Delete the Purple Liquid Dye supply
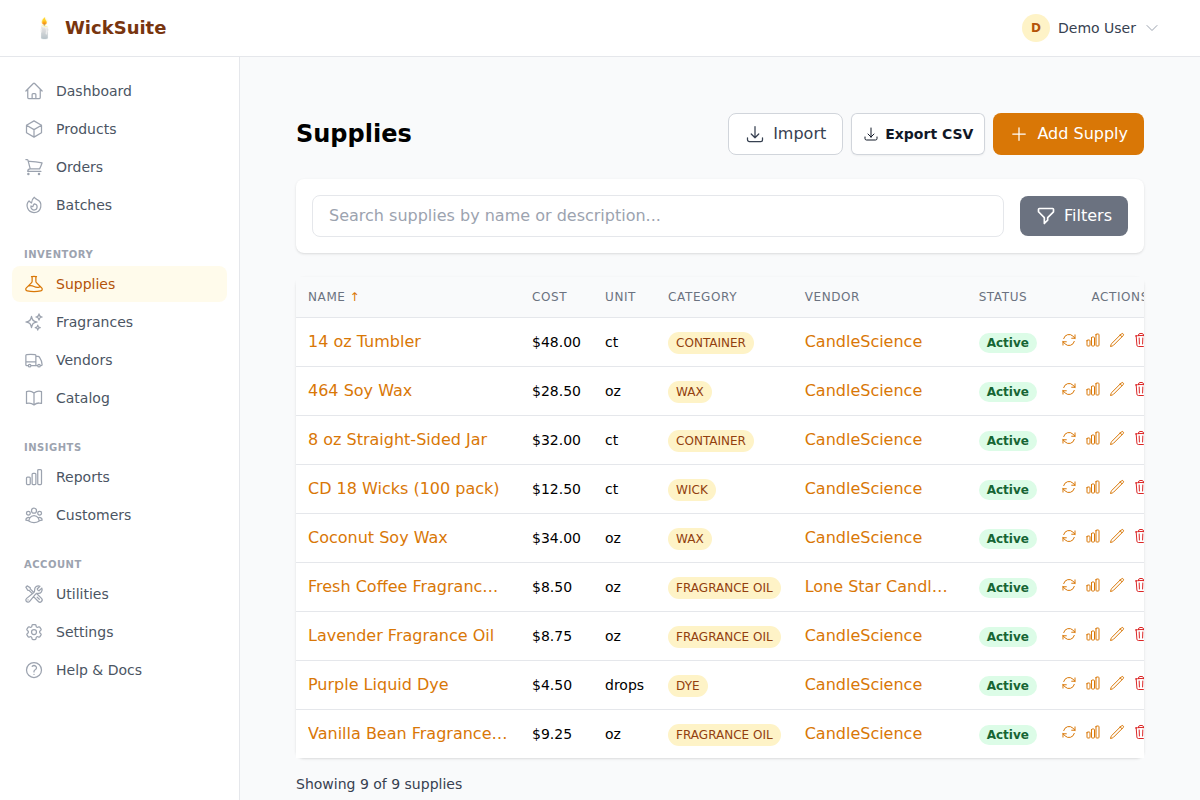The width and height of the screenshot is (1200, 800). tap(1140, 683)
